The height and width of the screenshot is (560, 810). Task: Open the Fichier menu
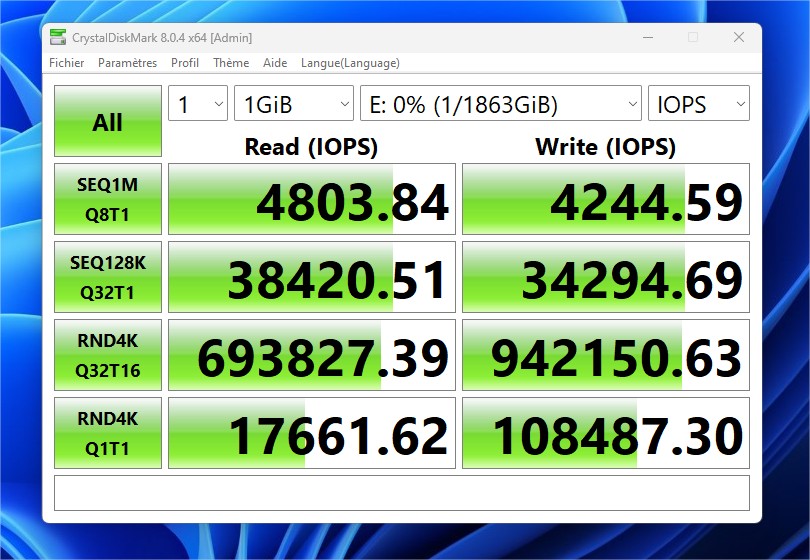coord(67,63)
